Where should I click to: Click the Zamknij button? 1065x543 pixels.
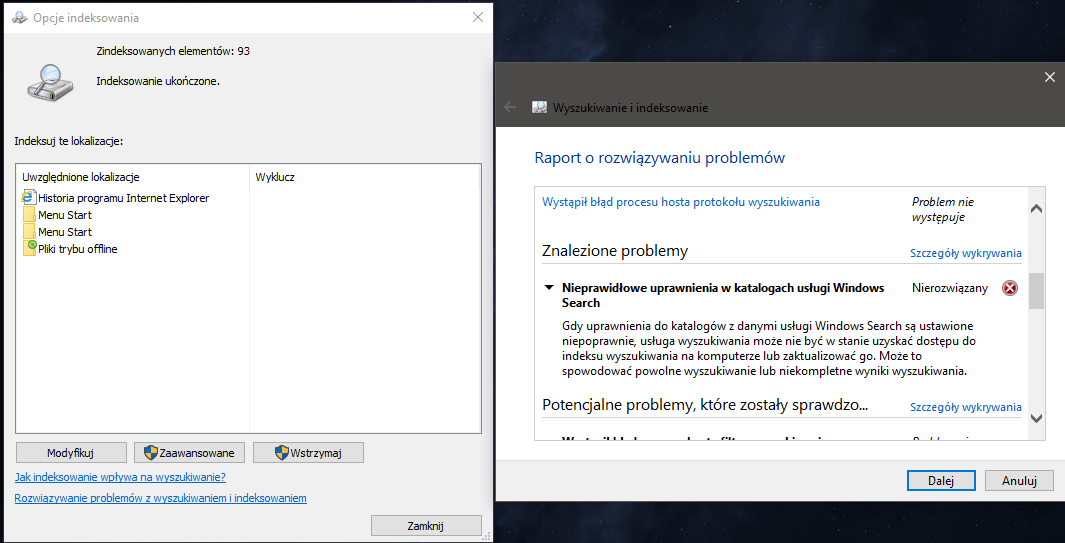[426, 525]
